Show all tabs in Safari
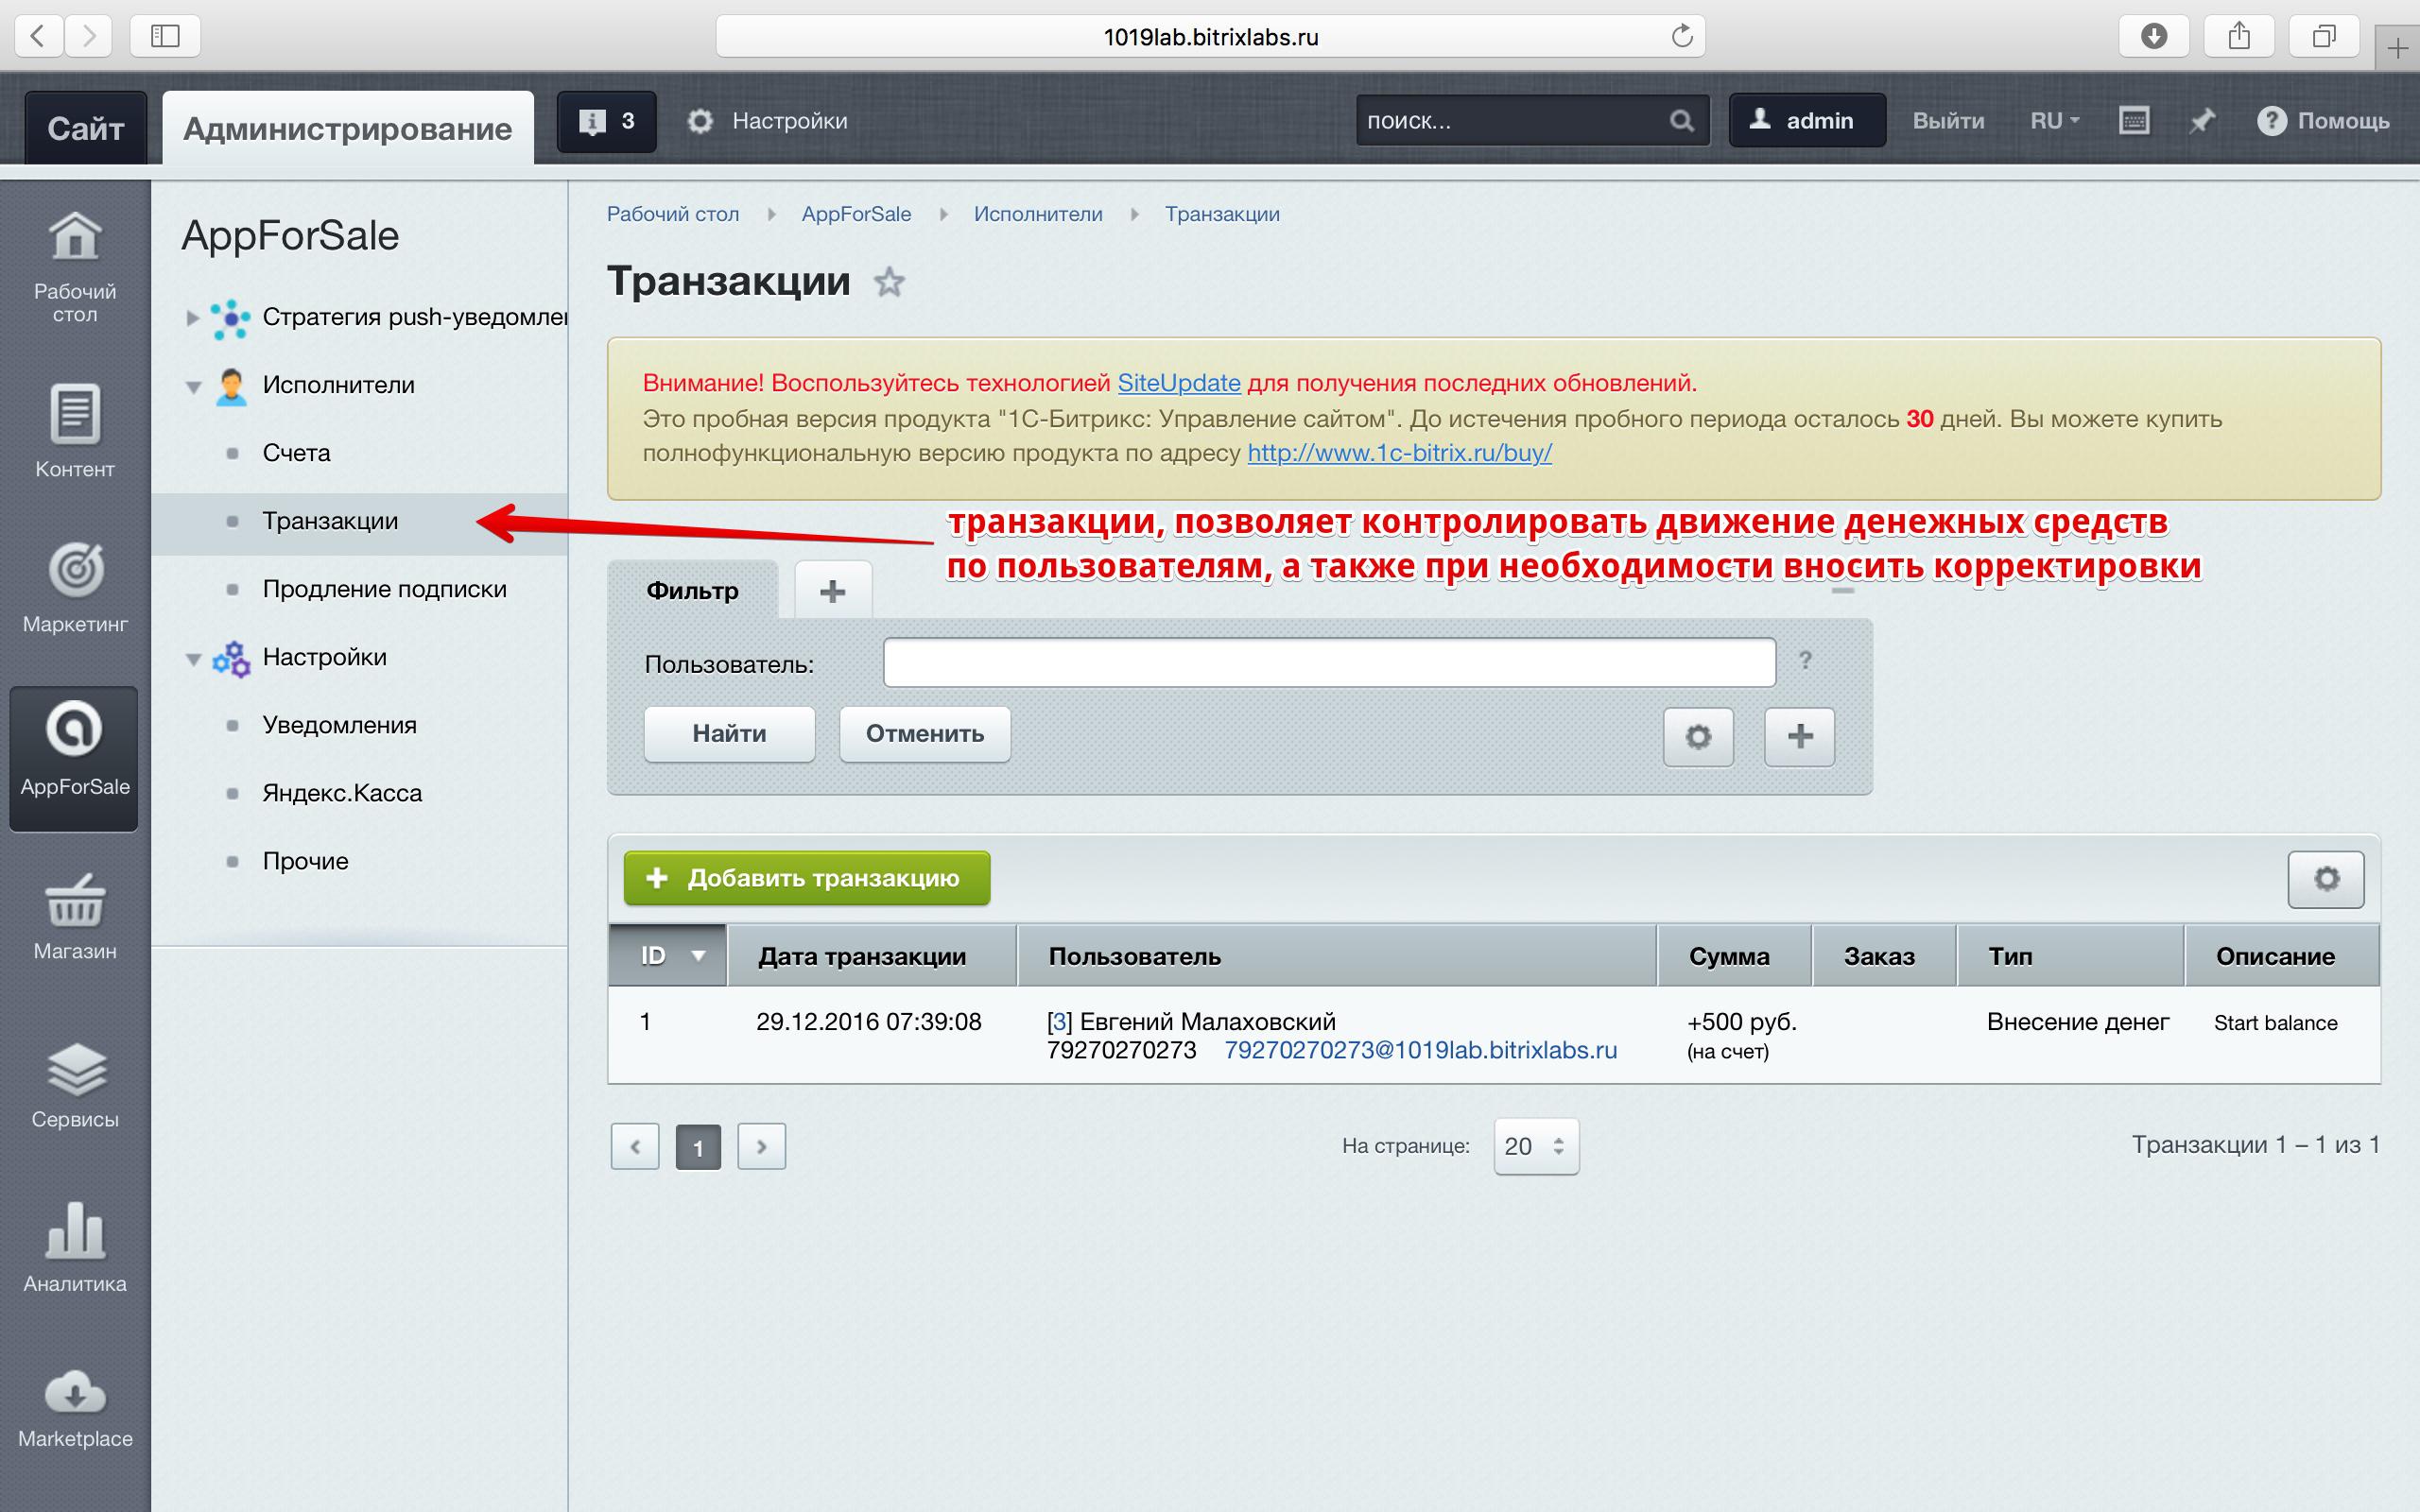Screen dimensions: 2420x1512 pos(2324,36)
